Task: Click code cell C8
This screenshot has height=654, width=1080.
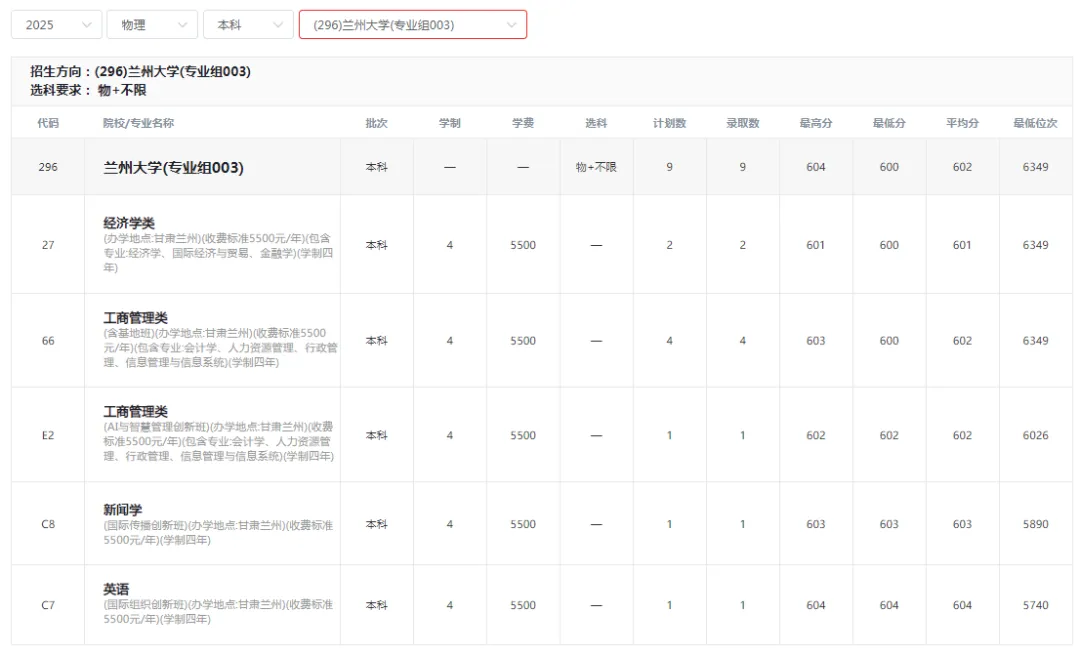Action: tap(48, 524)
